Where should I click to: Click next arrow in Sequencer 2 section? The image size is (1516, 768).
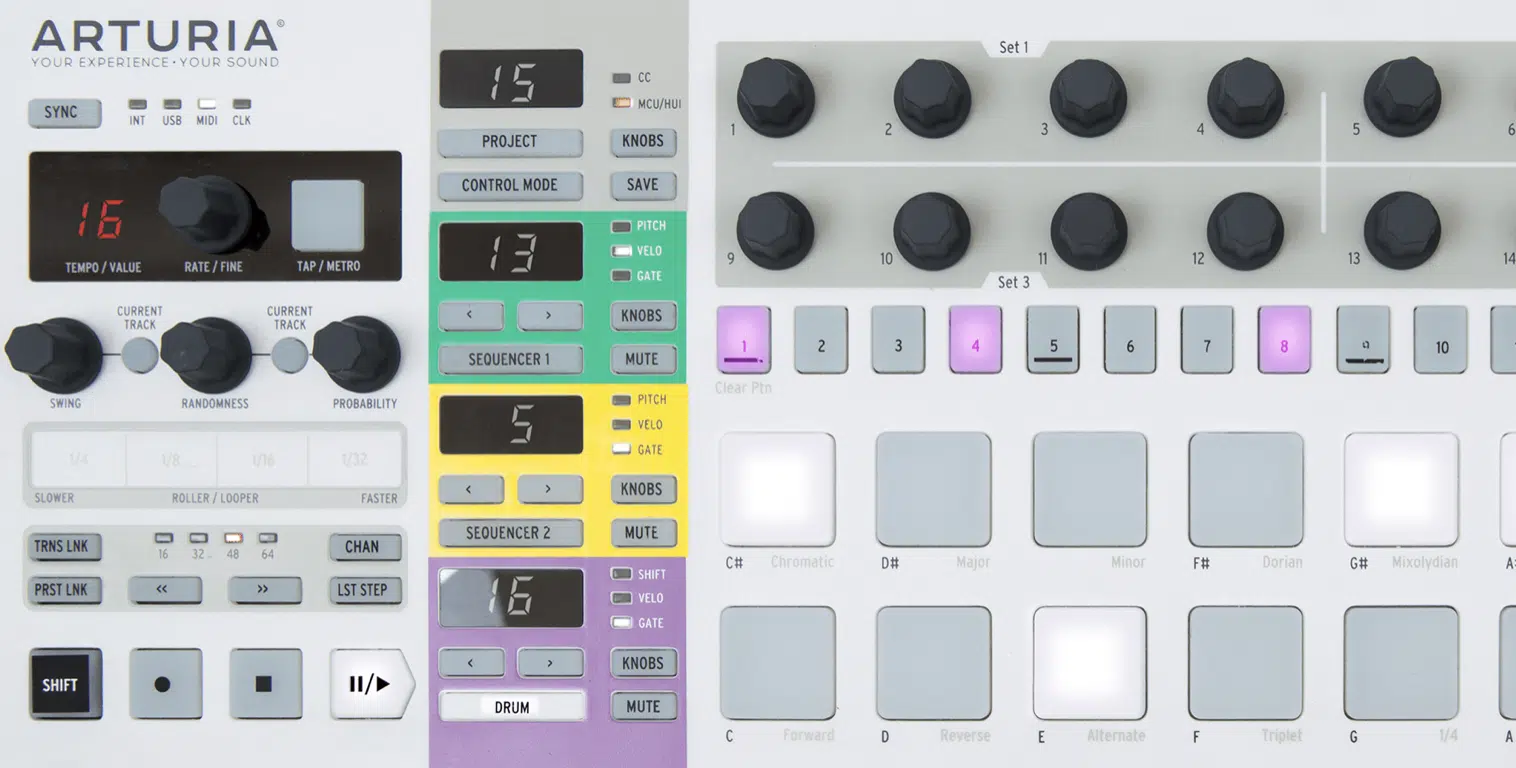(x=550, y=490)
